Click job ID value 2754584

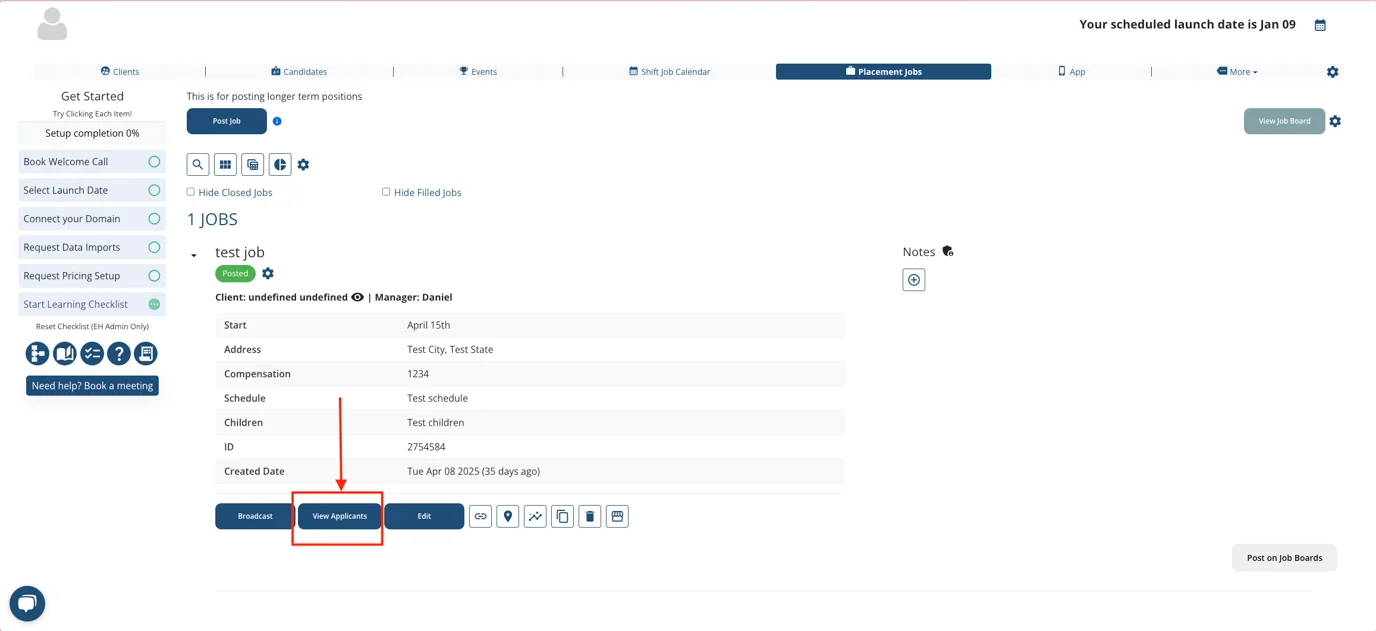426,447
